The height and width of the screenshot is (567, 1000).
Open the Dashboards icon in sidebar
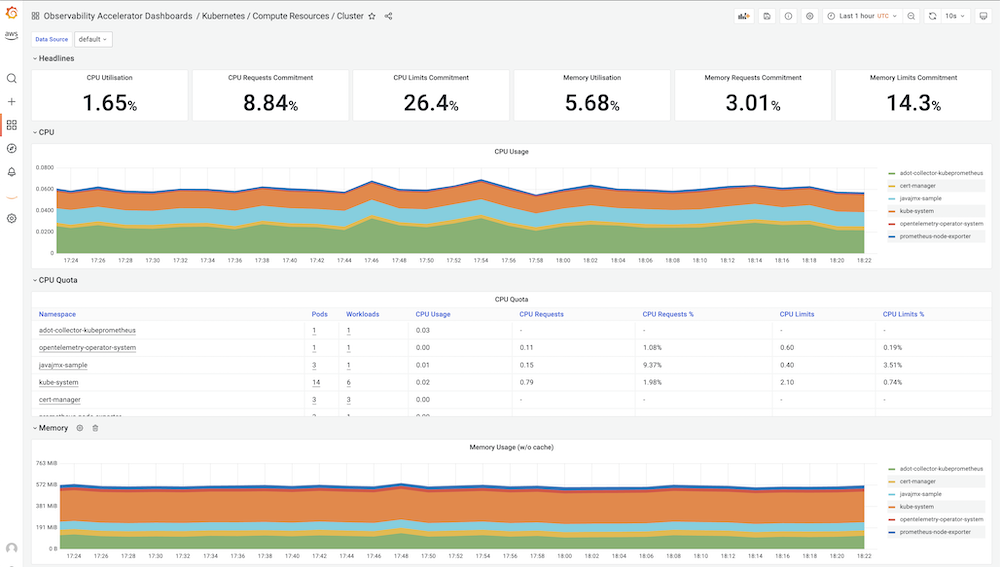coord(11,125)
